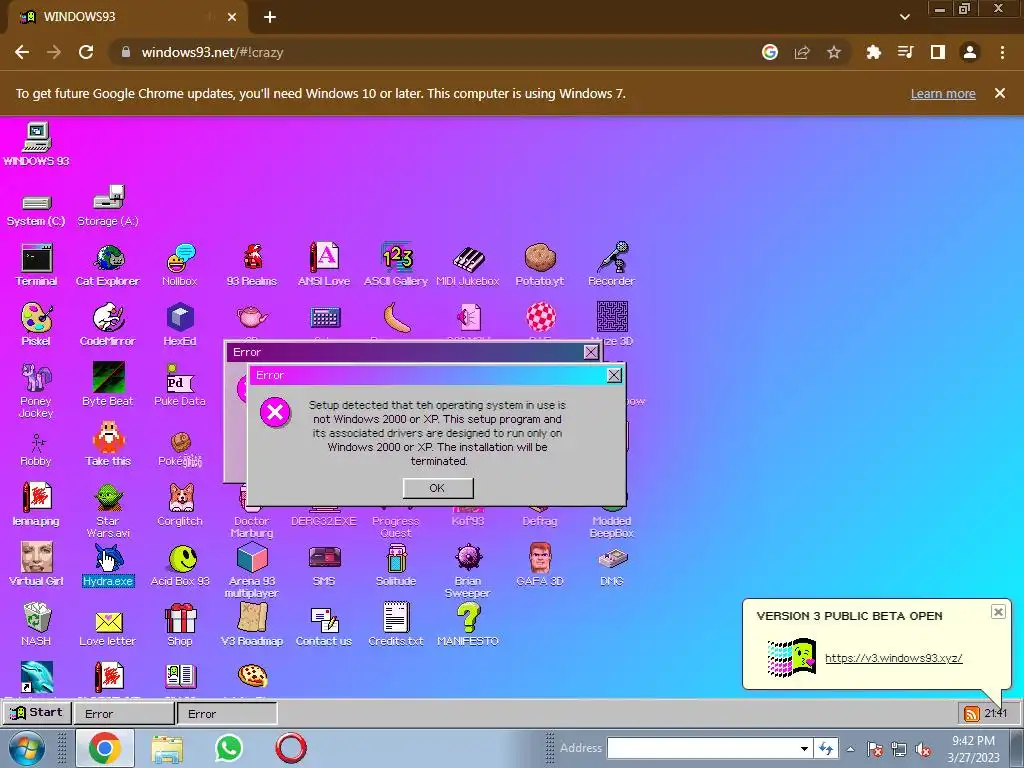Open WhatsApp from the taskbar
Viewport: 1024px width, 768px height.
click(x=229, y=748)
